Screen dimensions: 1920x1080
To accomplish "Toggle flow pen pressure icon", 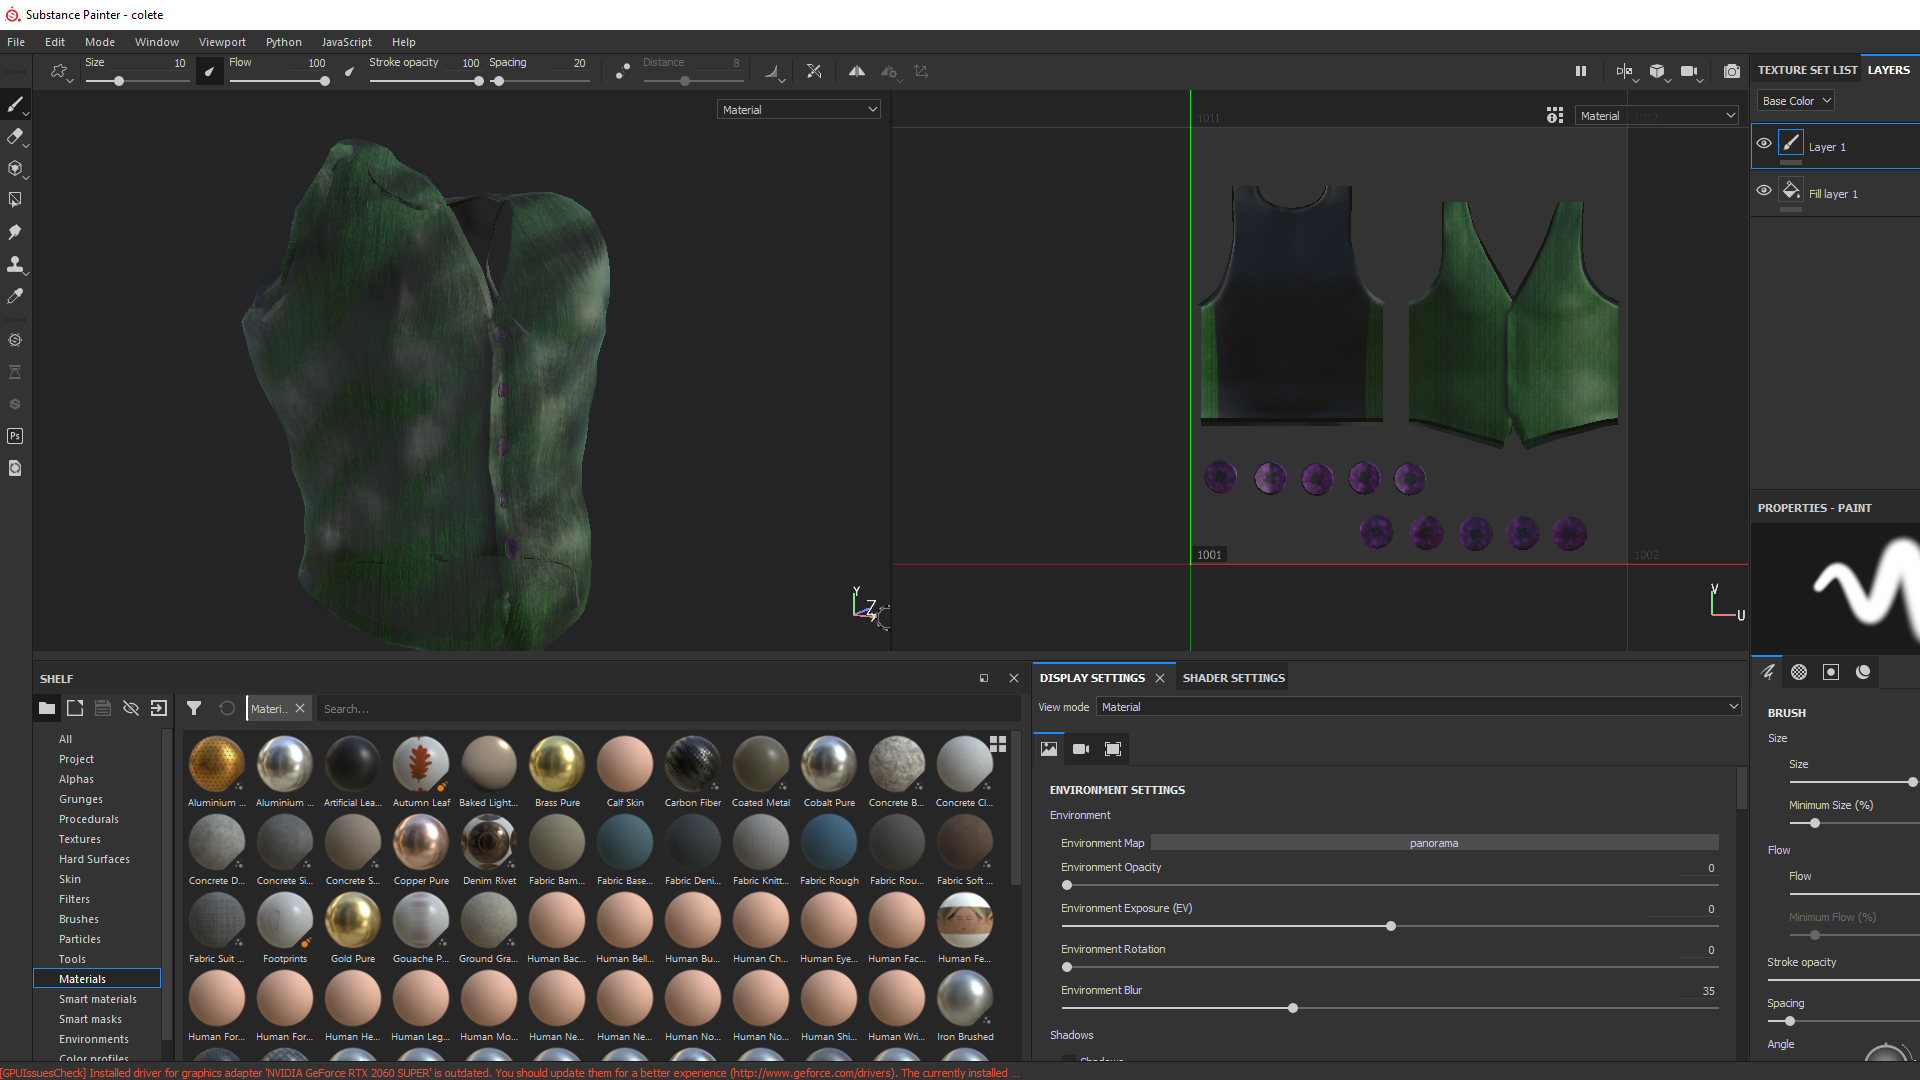I will (349, 71).
